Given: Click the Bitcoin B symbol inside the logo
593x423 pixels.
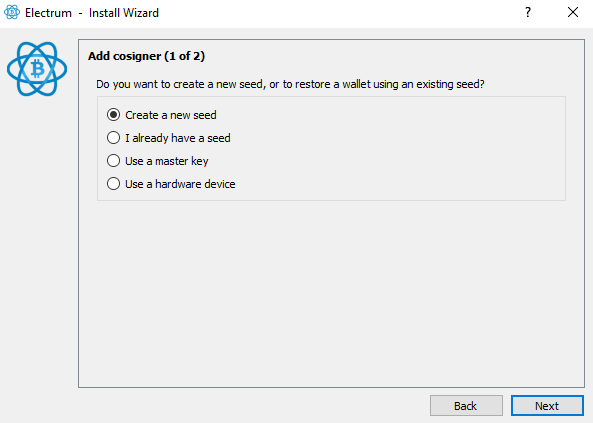Looking at the screenshot, I should pyautogui.click(x=37, y=69).
